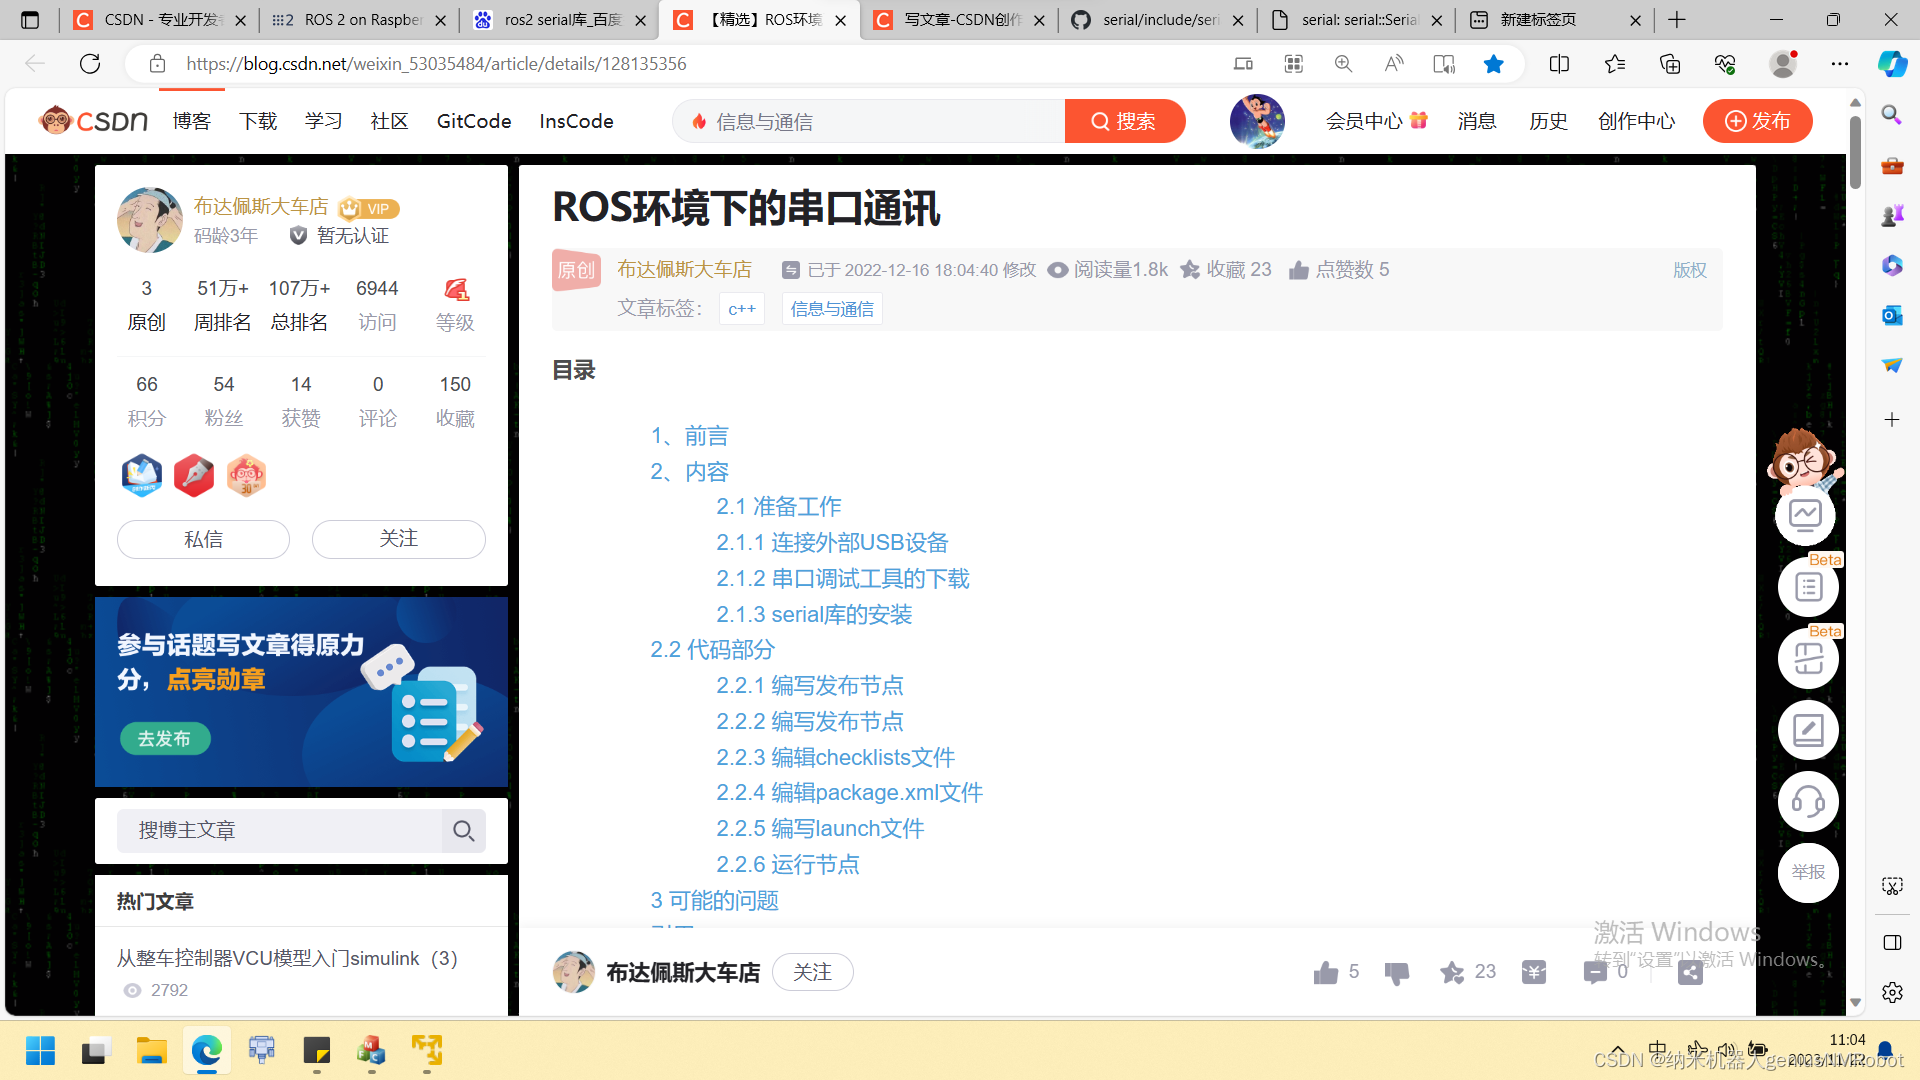
Task: Toggle favorite star in address bar
Action: 1493,64
